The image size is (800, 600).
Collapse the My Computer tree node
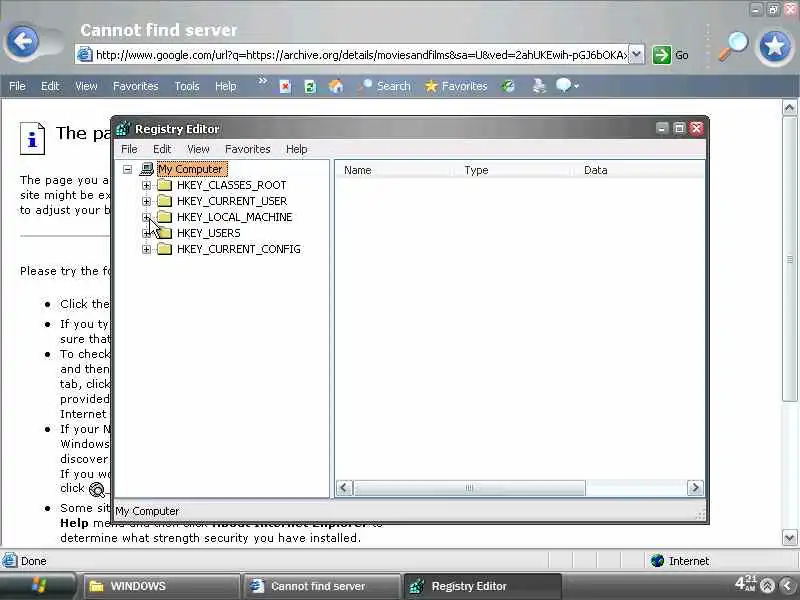pos(128,169)
